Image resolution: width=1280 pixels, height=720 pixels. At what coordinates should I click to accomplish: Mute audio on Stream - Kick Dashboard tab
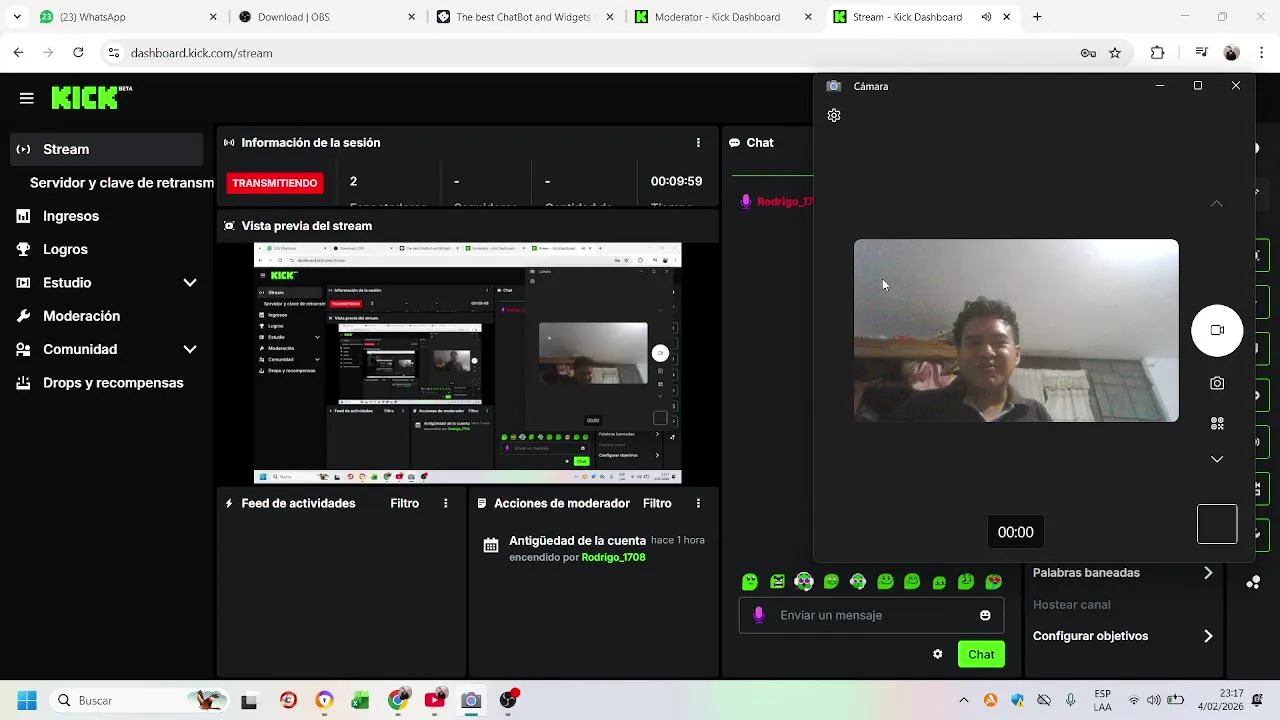click(x=986, y=17)
